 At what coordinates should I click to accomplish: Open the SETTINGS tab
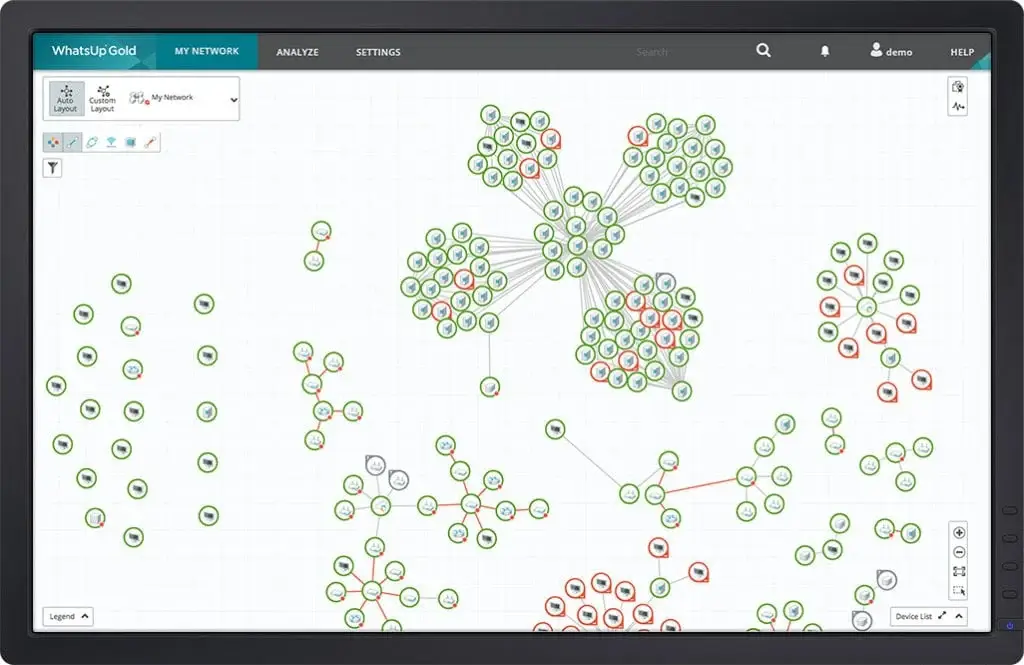[377, 51]
